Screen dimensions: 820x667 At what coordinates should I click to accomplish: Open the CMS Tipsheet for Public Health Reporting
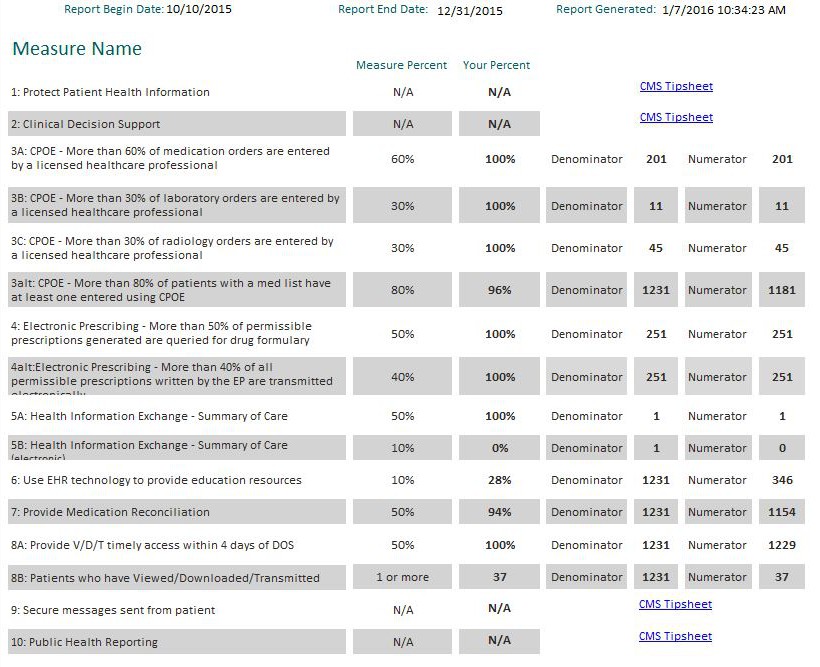676,636
